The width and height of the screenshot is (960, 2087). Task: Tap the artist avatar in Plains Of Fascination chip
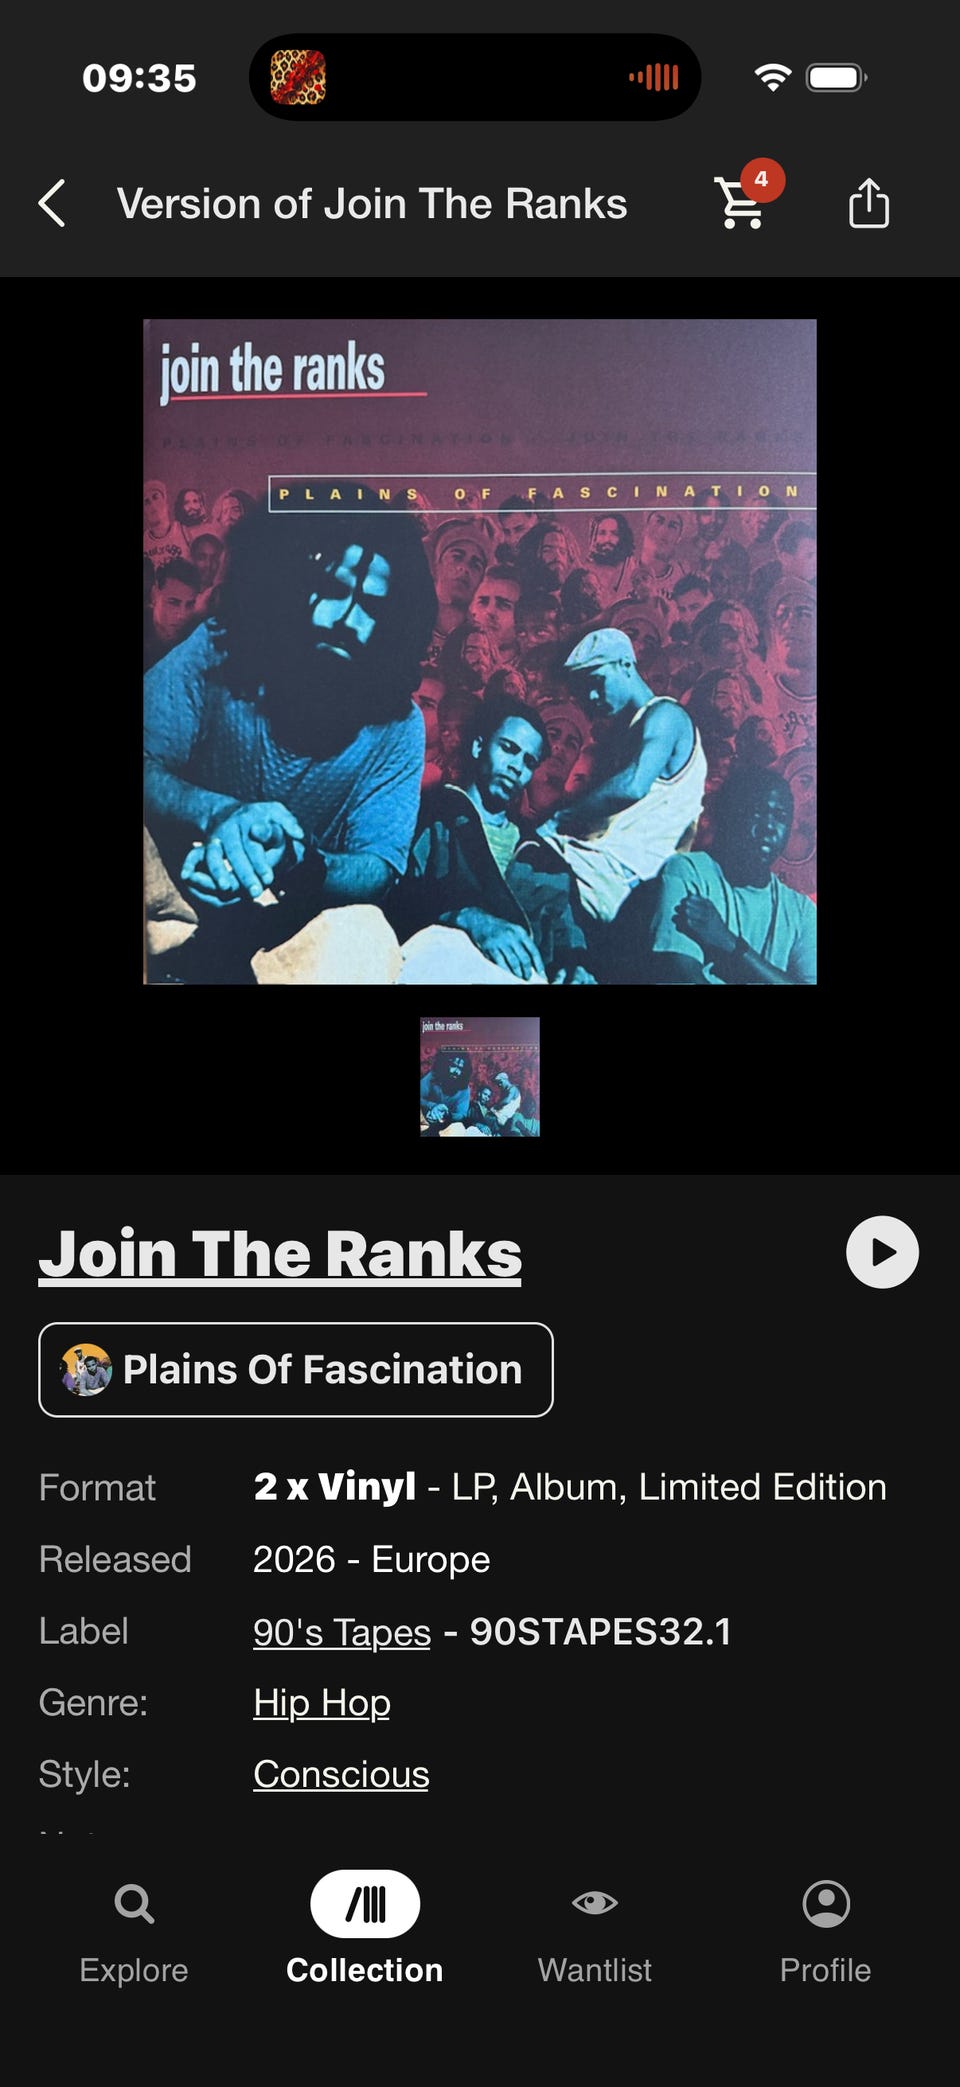[86, 1370]
